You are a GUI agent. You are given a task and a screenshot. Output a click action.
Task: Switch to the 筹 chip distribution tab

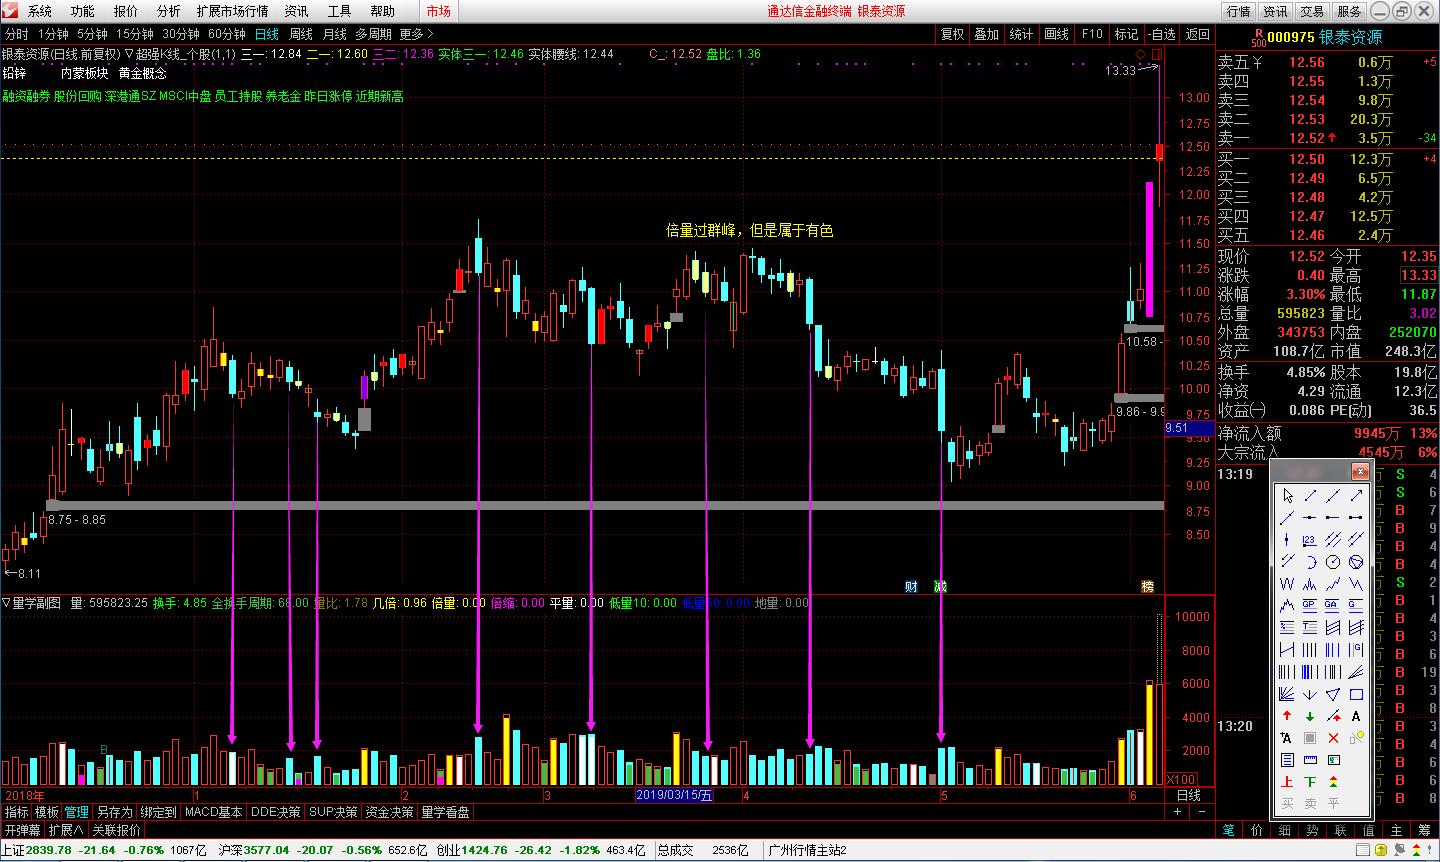(x=1423, y=830)
